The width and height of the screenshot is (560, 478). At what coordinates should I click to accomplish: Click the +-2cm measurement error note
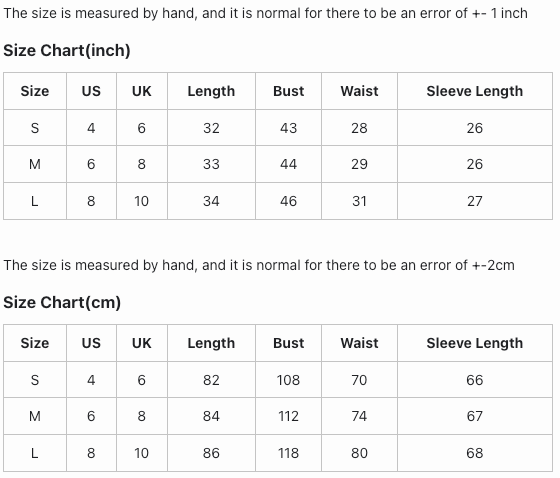click(259, 265)
